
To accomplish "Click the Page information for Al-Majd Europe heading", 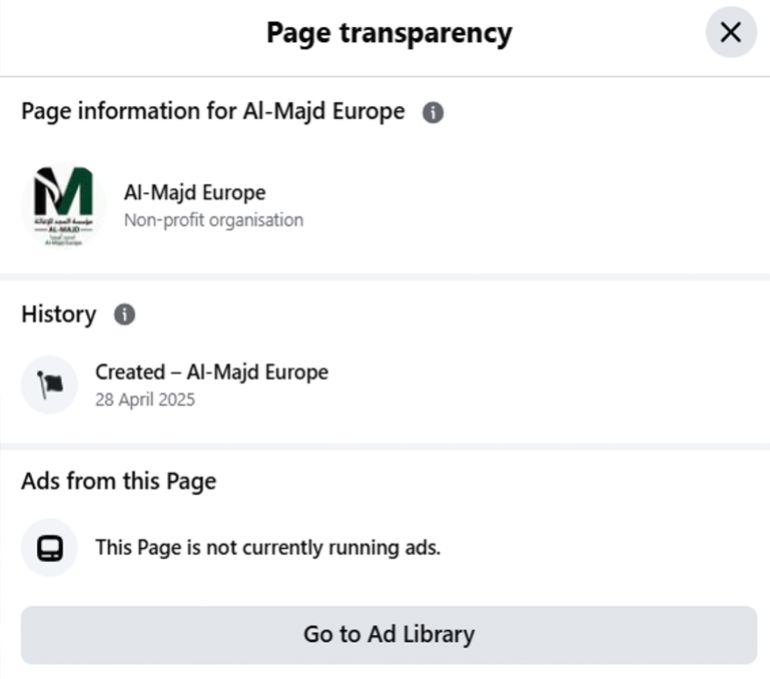I will point(212,112).
